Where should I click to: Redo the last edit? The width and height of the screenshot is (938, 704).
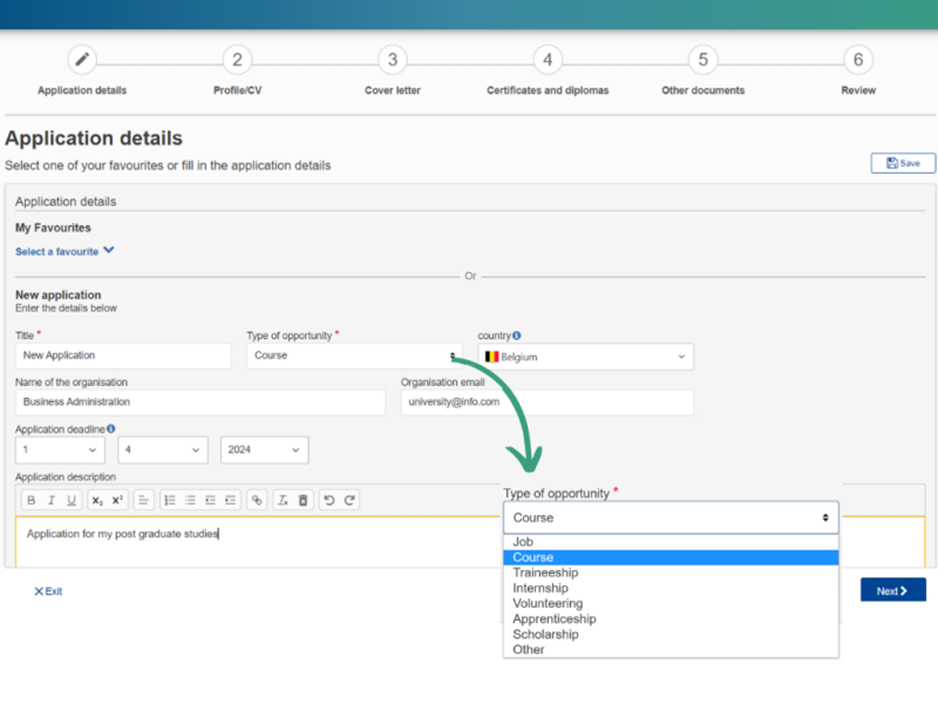coord(349,500)
